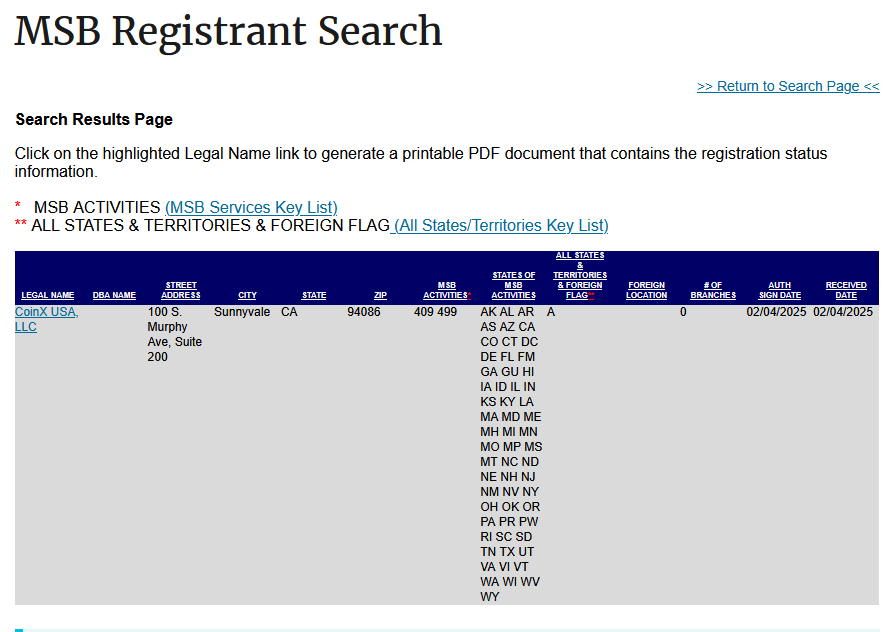Select the Sunnyvale city cell
Screen dimensions: 890x632
(242, 312)
